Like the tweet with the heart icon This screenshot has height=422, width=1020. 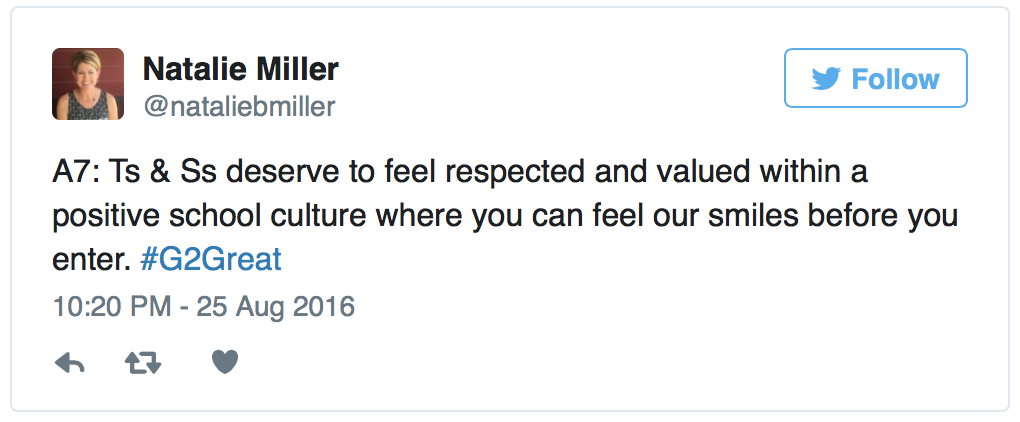[225, 362]
